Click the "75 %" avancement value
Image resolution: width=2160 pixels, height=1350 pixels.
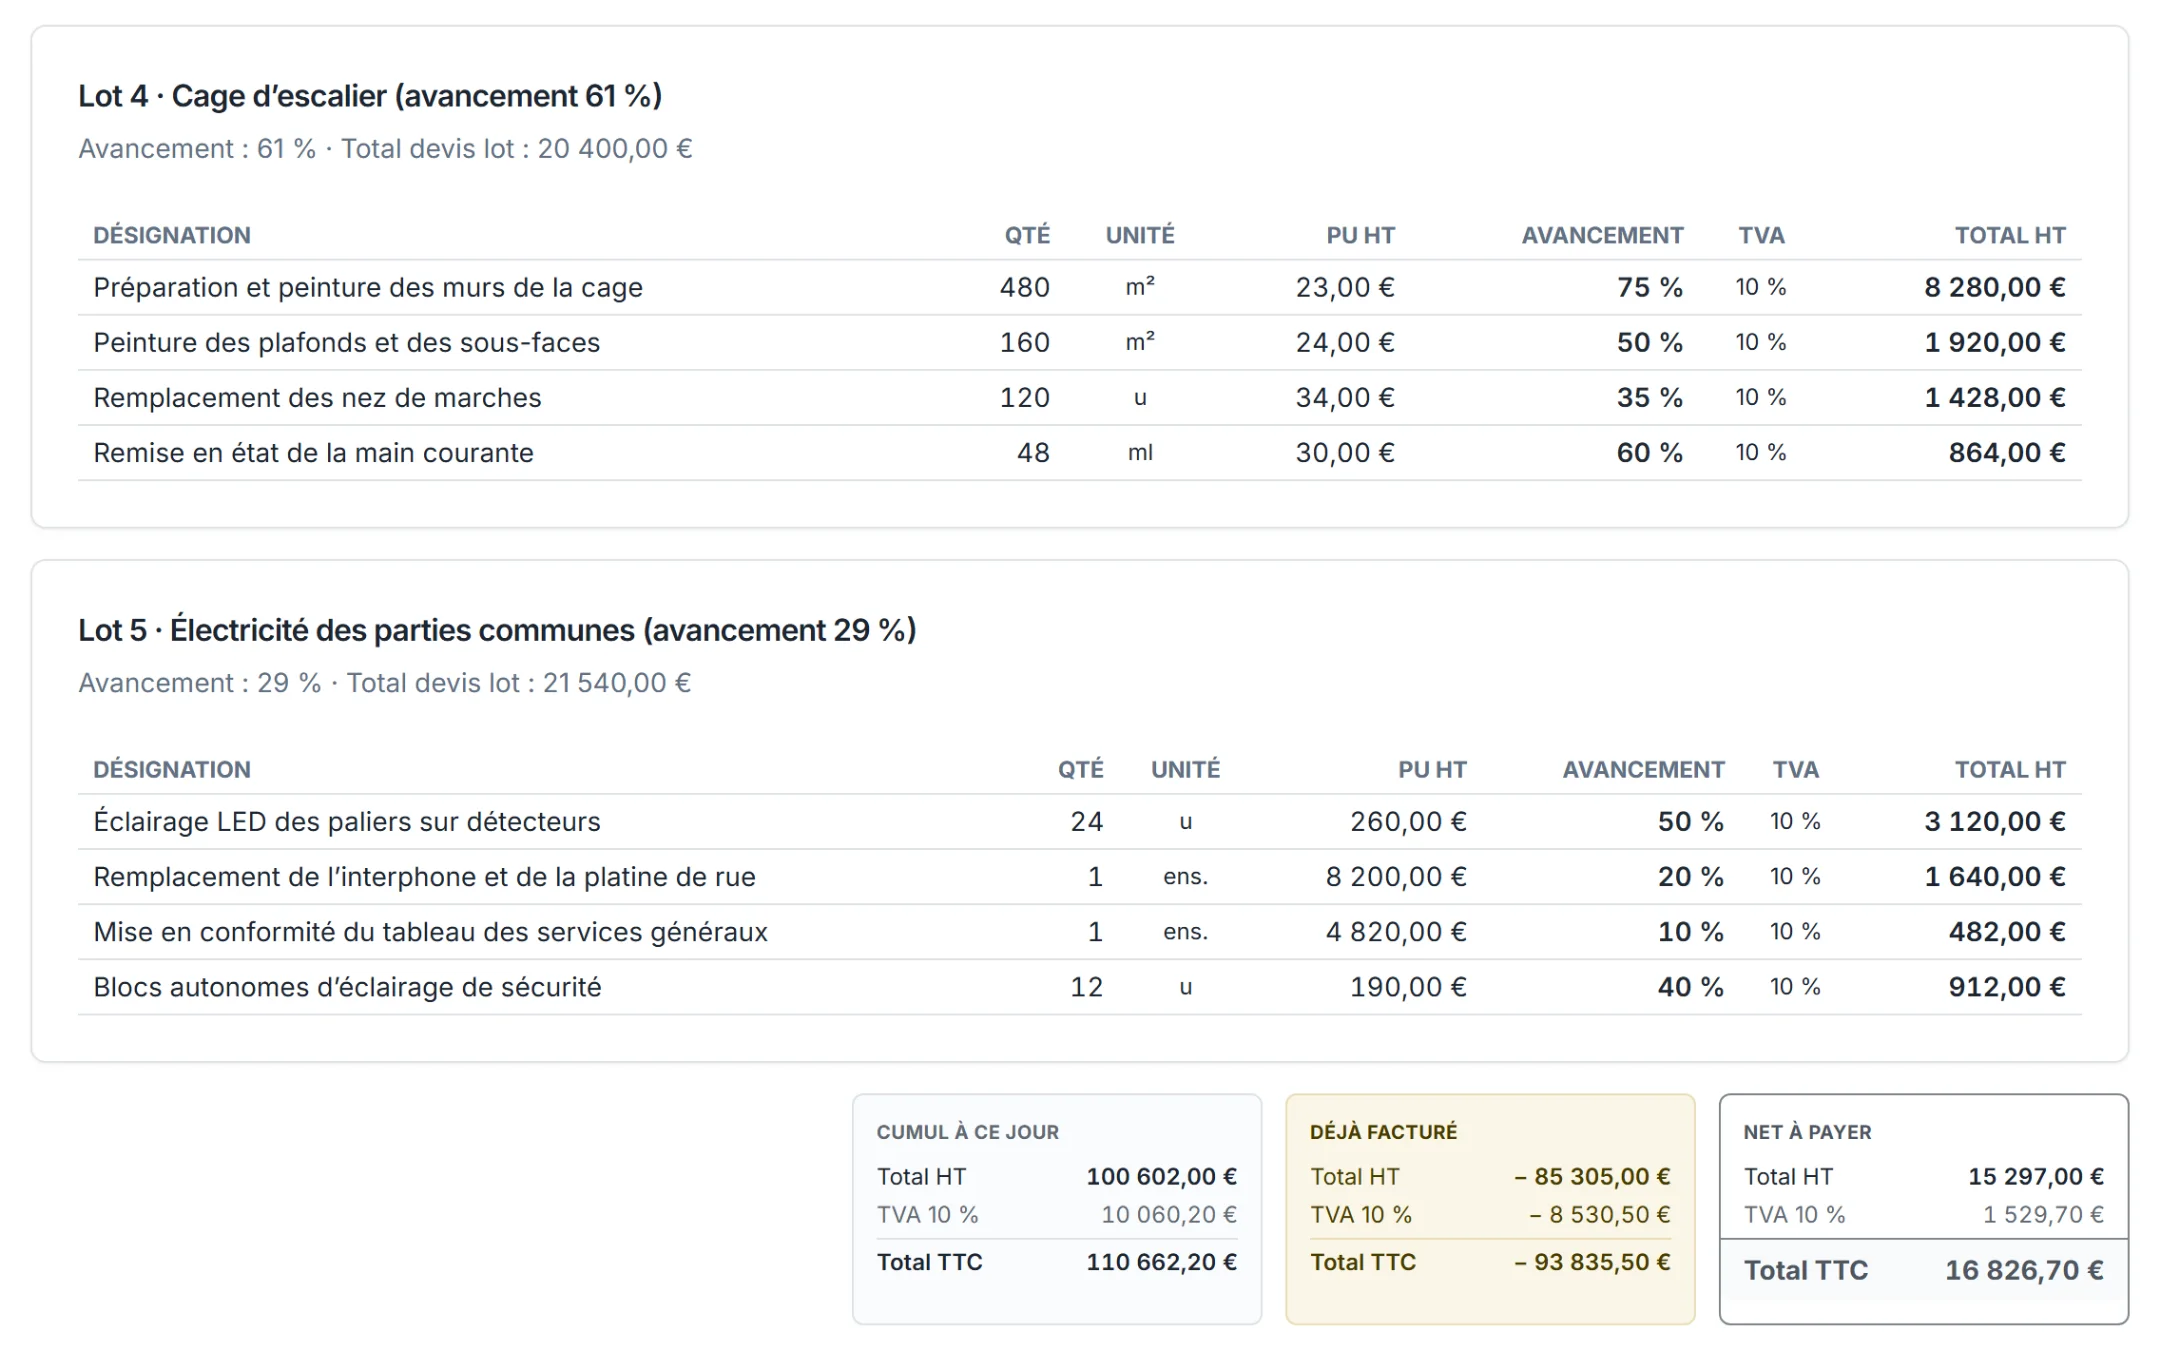point(1650,288)
